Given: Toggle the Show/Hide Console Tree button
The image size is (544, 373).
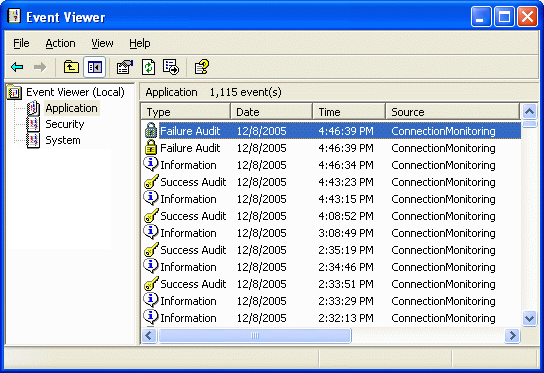Looking at the screenshot, I should [x=94, y=67].
